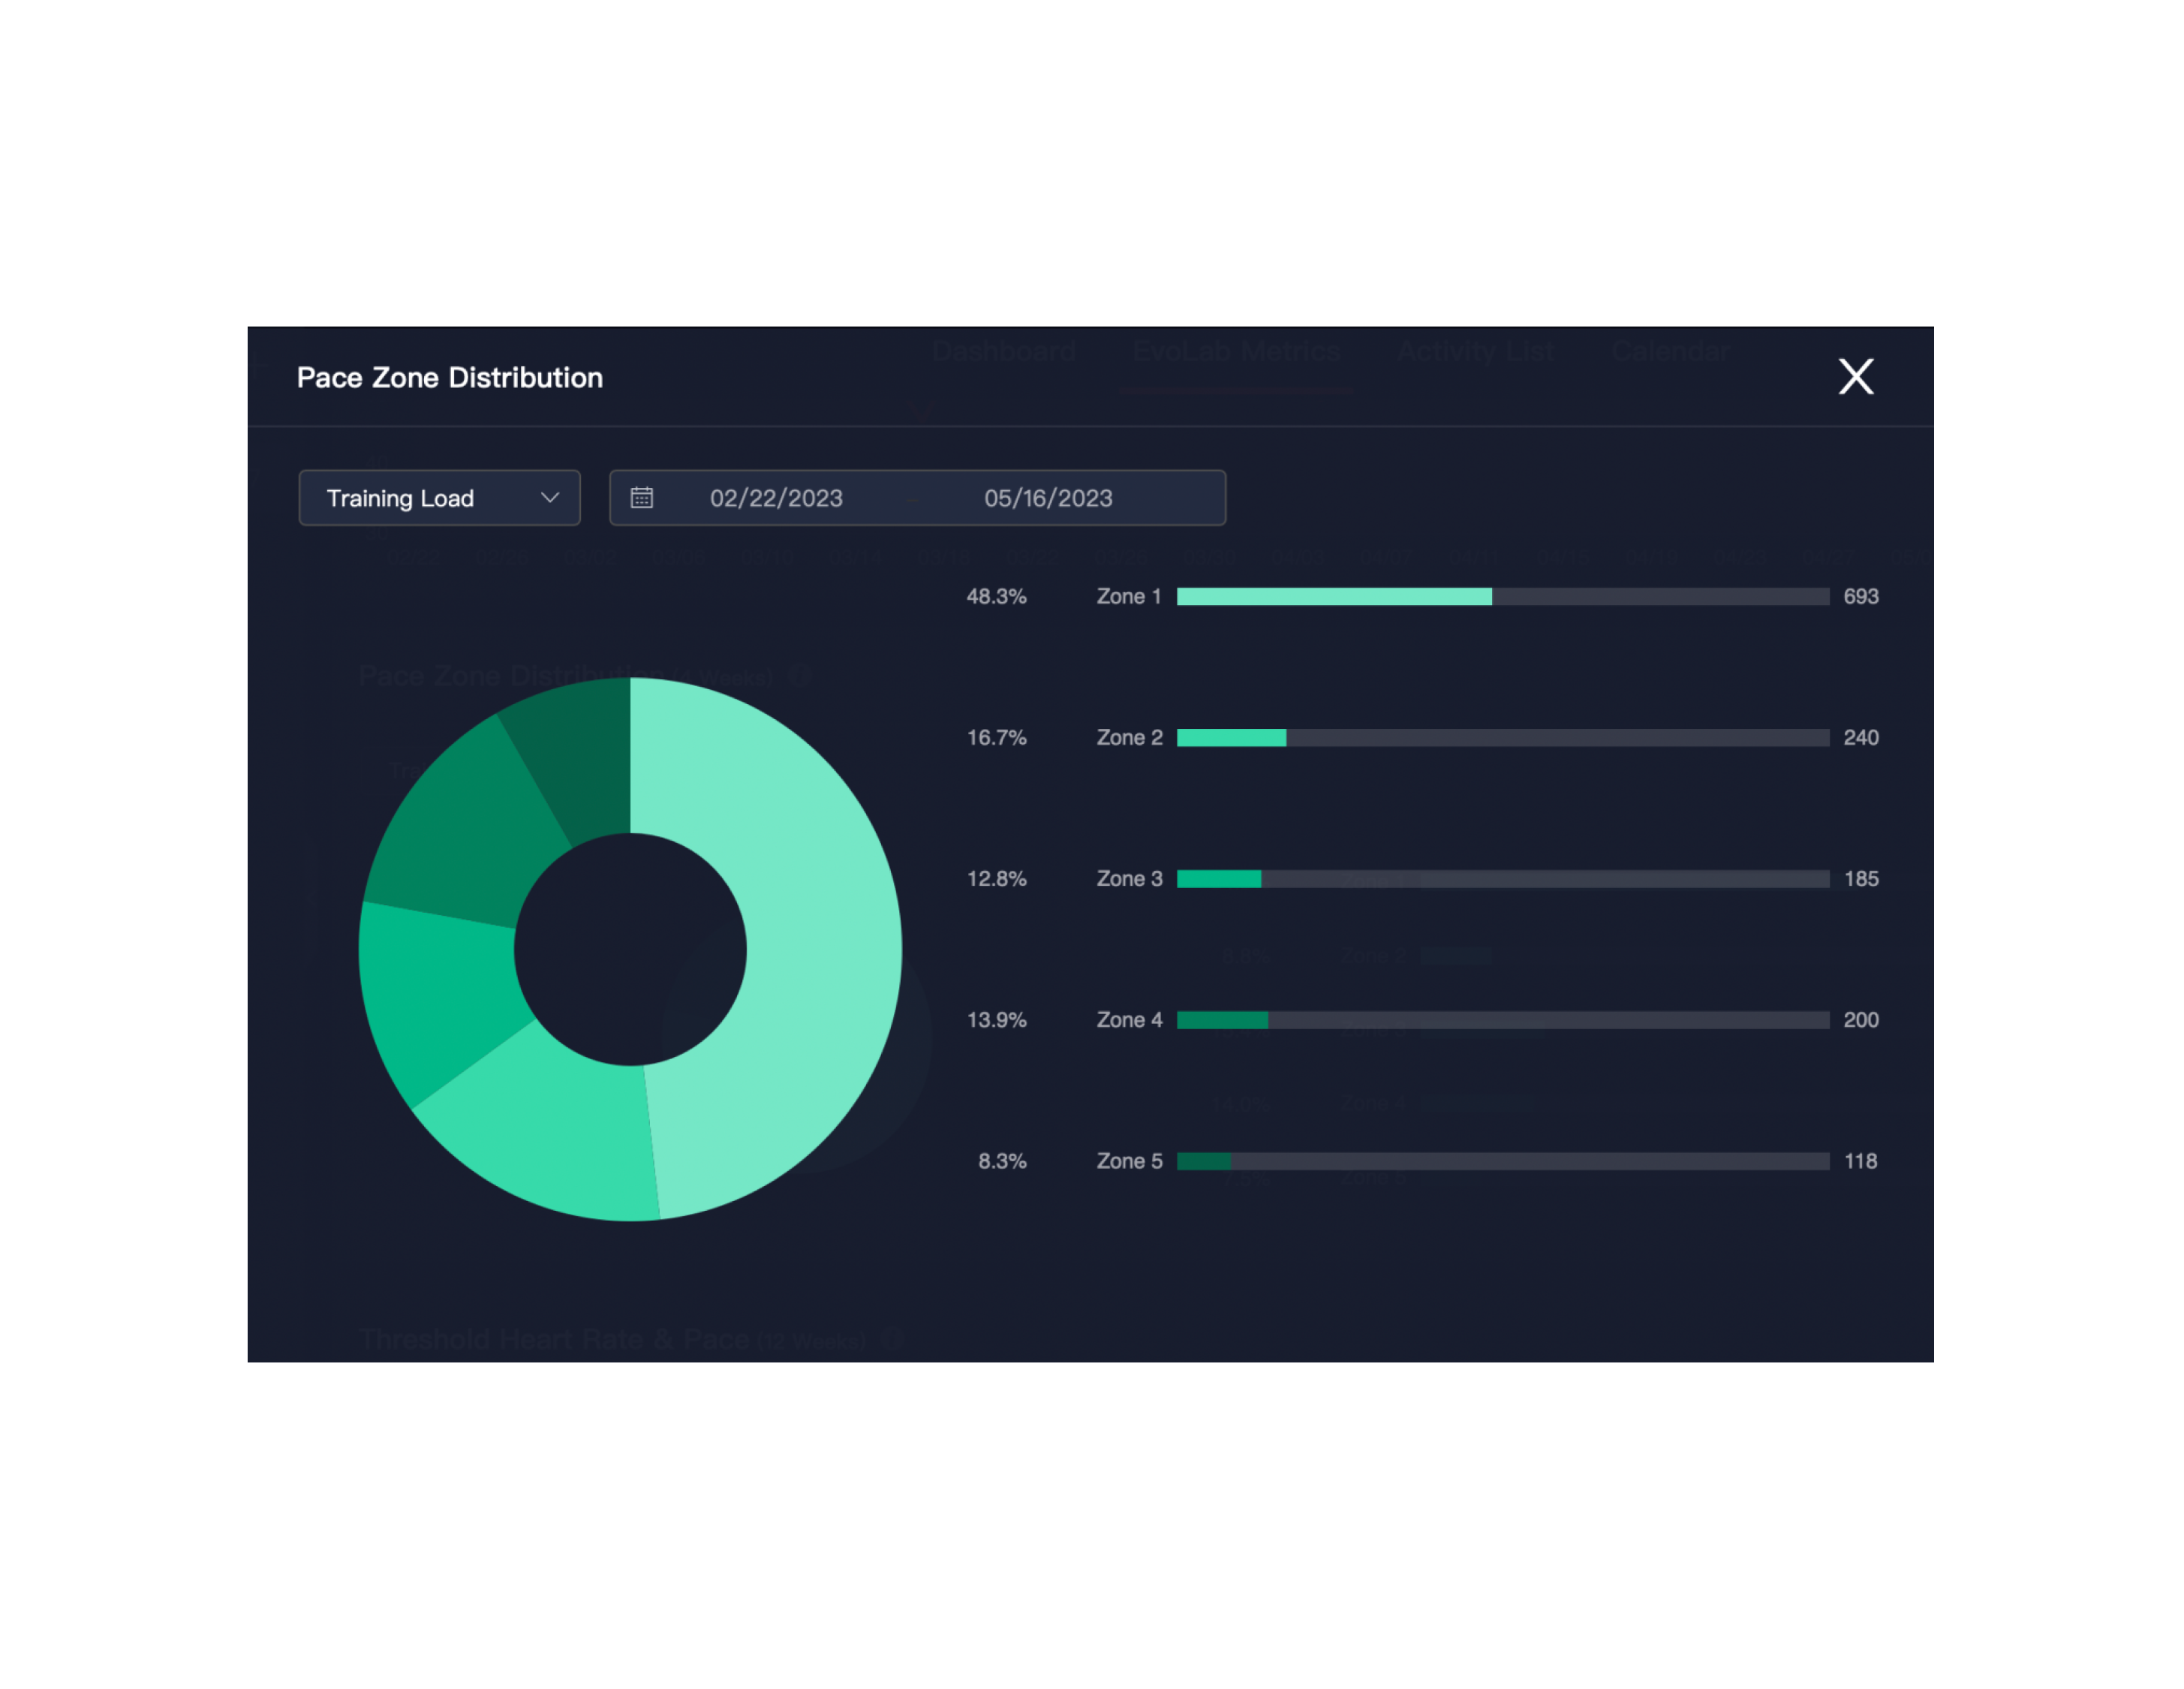Click the 8.3% percentage value
This screenshot has width=2184, height=1689.
1002,1161
